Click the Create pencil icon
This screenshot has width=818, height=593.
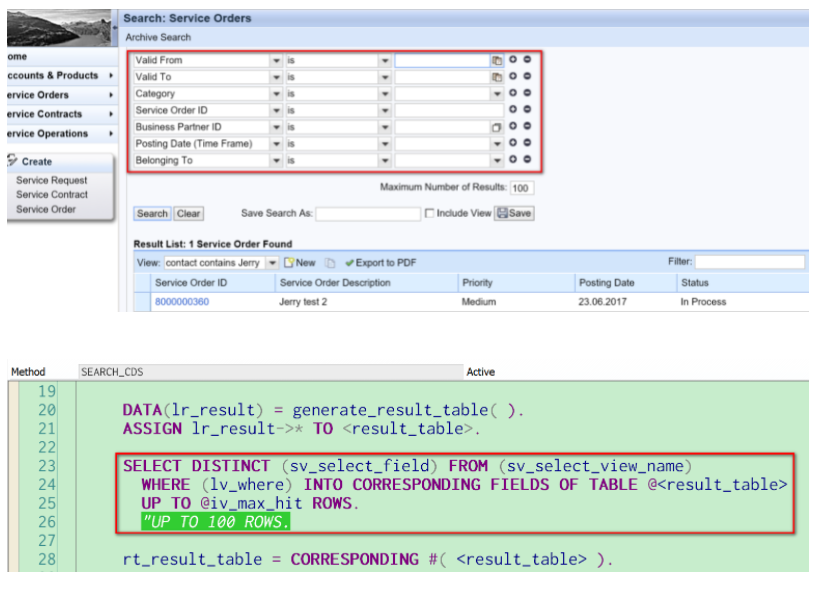click(13, 160)
